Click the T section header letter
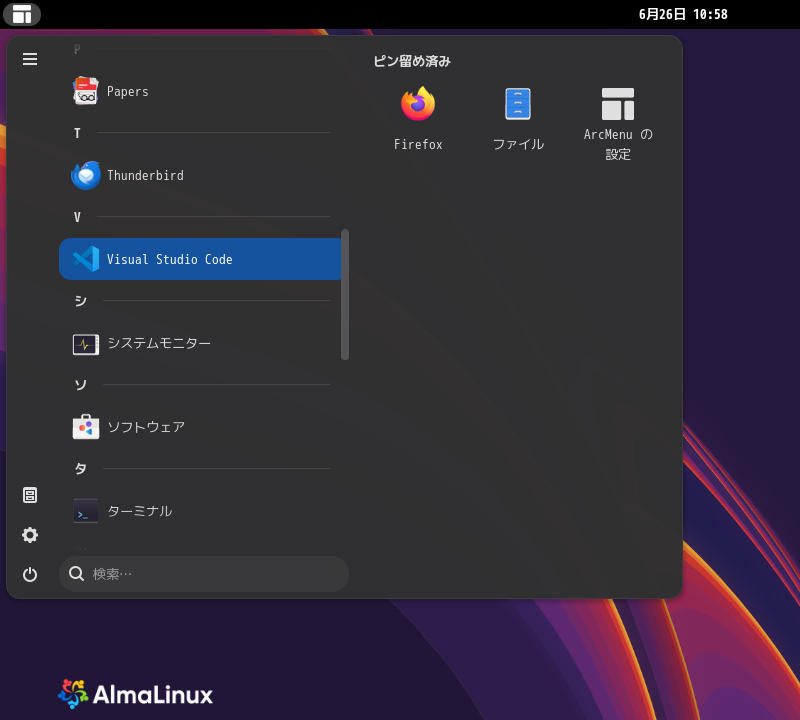The width and height of the screenshot is (800, 720). [77, 134]
